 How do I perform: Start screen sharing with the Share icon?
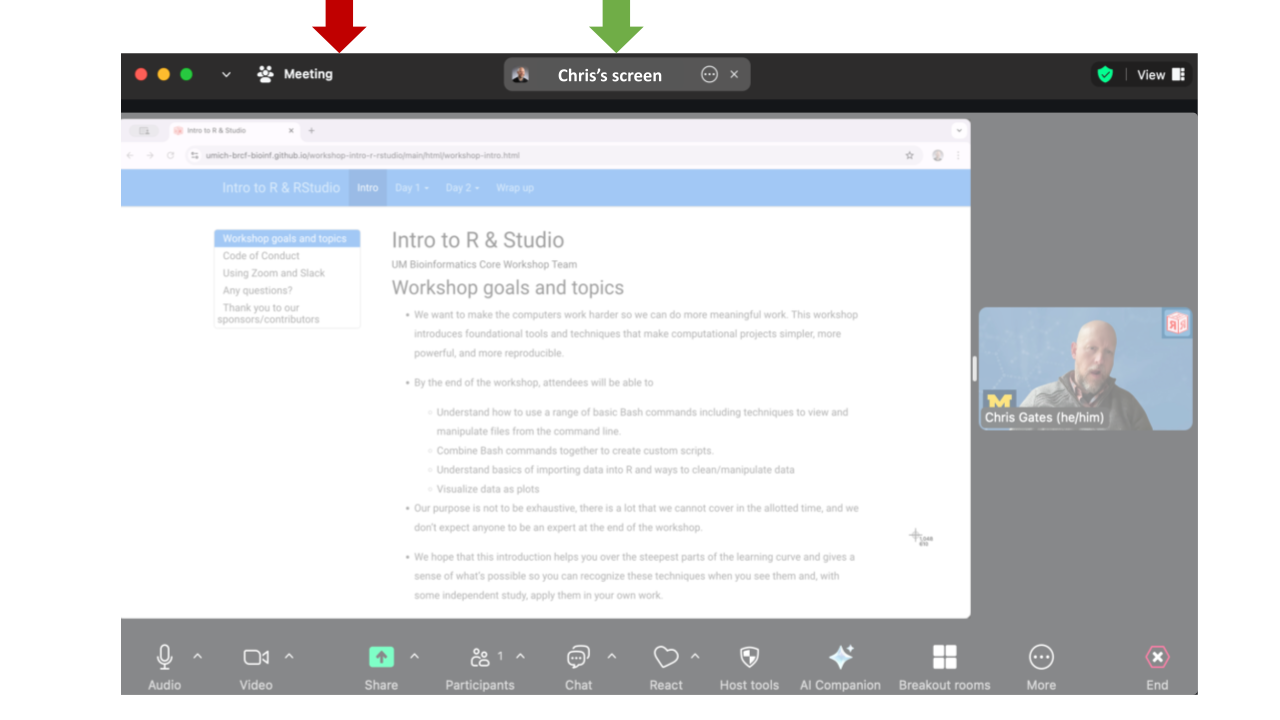(381, 657)
